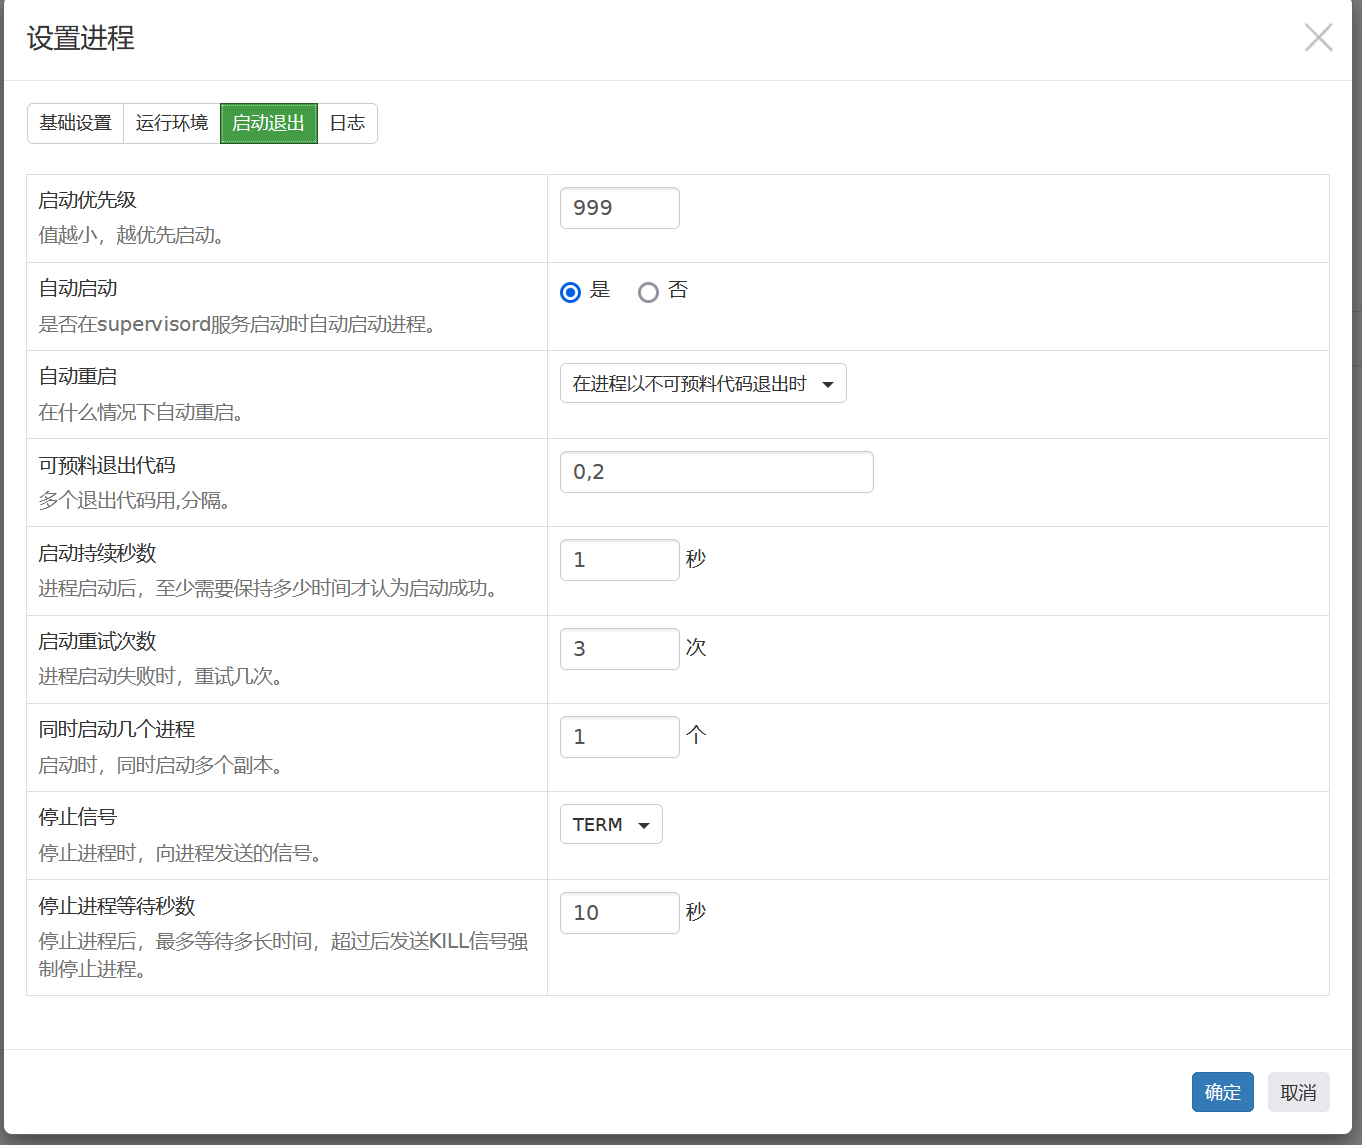Click the 停止进程等待秒数 input showing 10
The image size is (1362, 1145).
pos(620,913)
